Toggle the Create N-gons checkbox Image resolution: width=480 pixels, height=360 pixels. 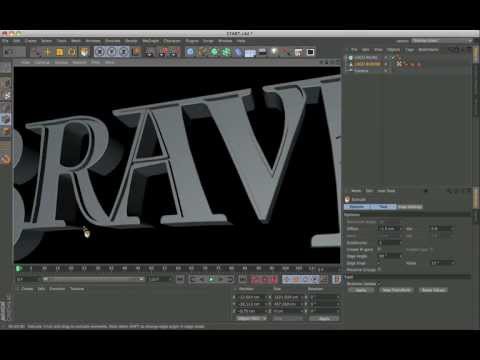click(379, 249)
